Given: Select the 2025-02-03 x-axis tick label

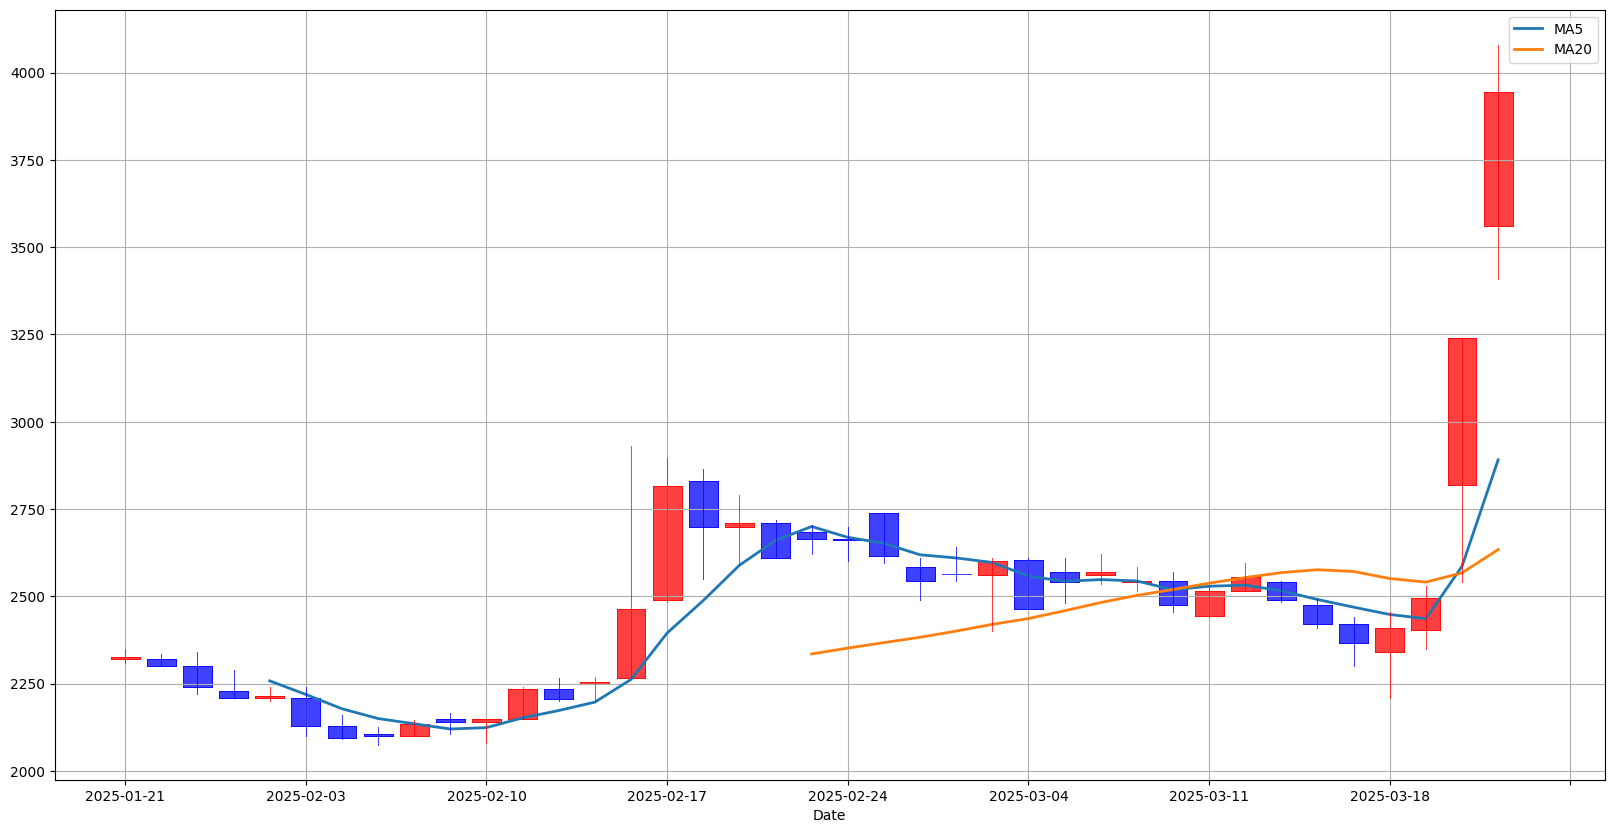Looking at the screenshot, I should point(306,797).
